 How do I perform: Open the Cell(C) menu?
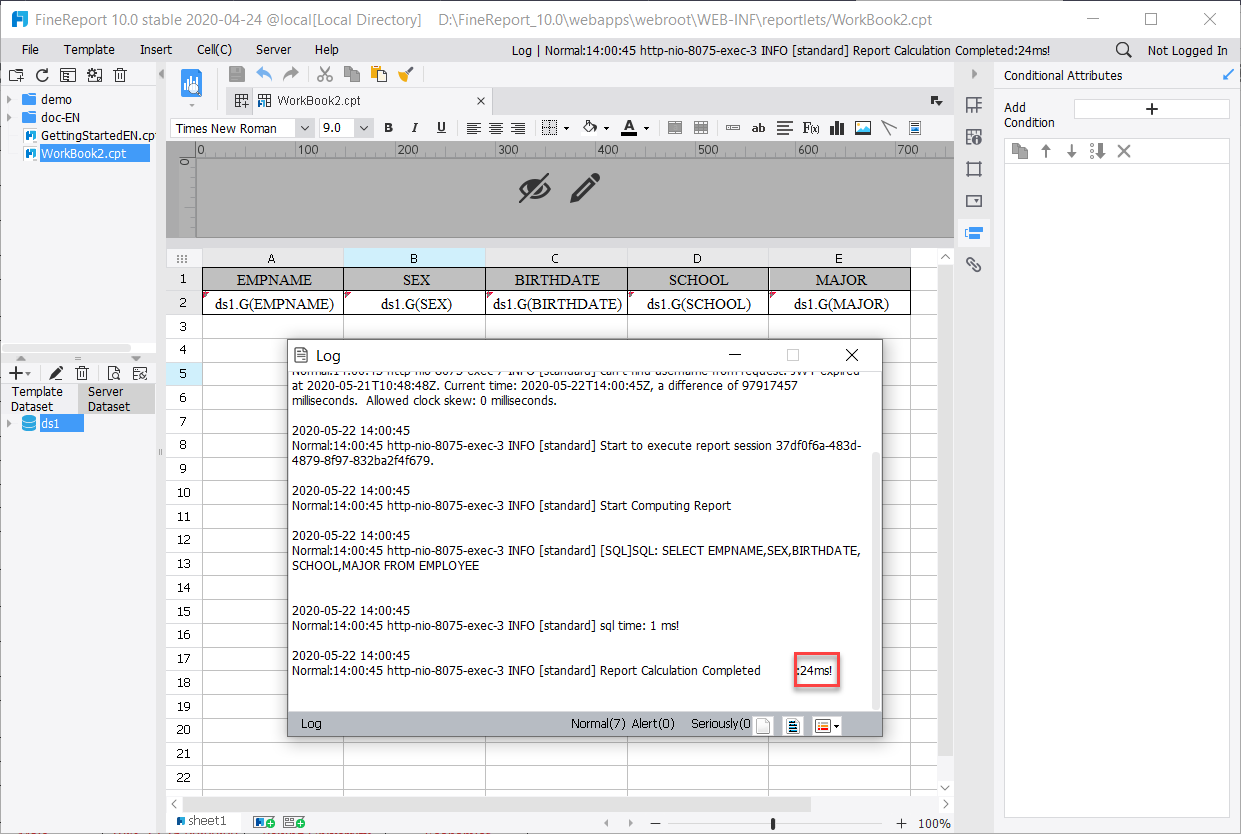click(214, 50)
